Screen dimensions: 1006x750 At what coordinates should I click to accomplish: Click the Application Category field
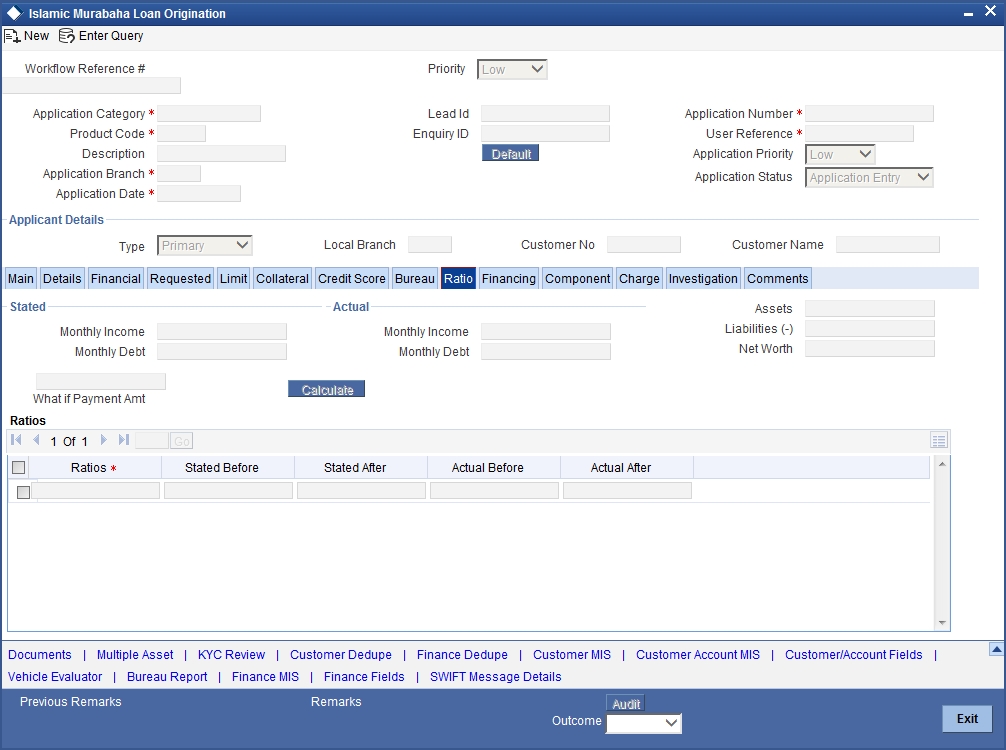209,114
